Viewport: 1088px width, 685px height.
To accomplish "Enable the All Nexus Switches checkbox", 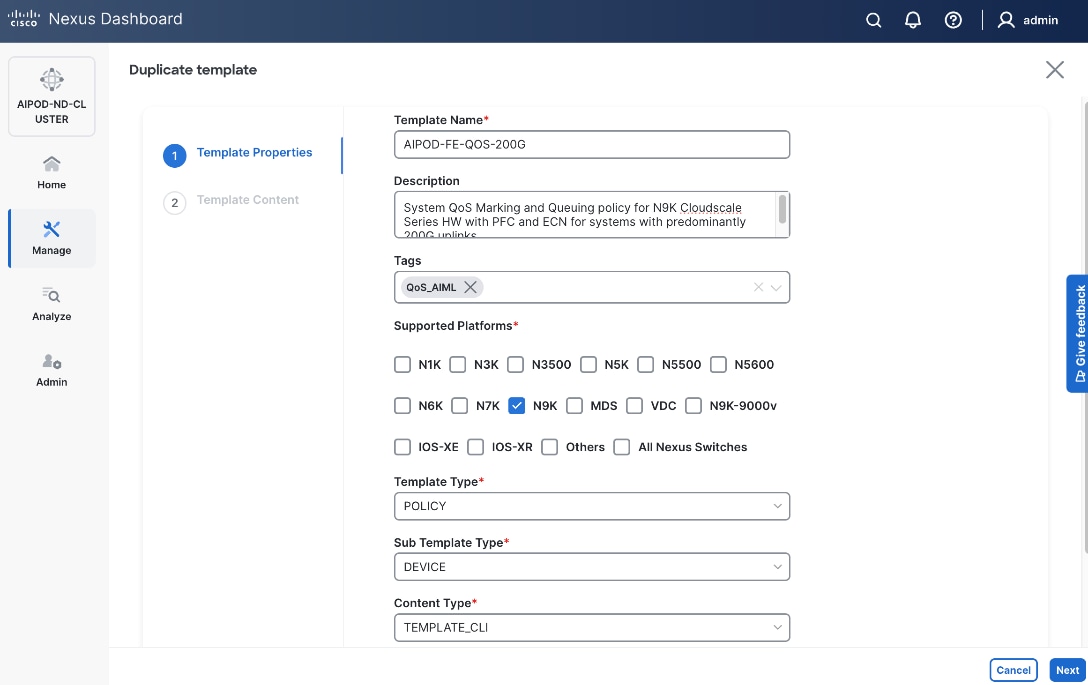I will pos(621,447).
